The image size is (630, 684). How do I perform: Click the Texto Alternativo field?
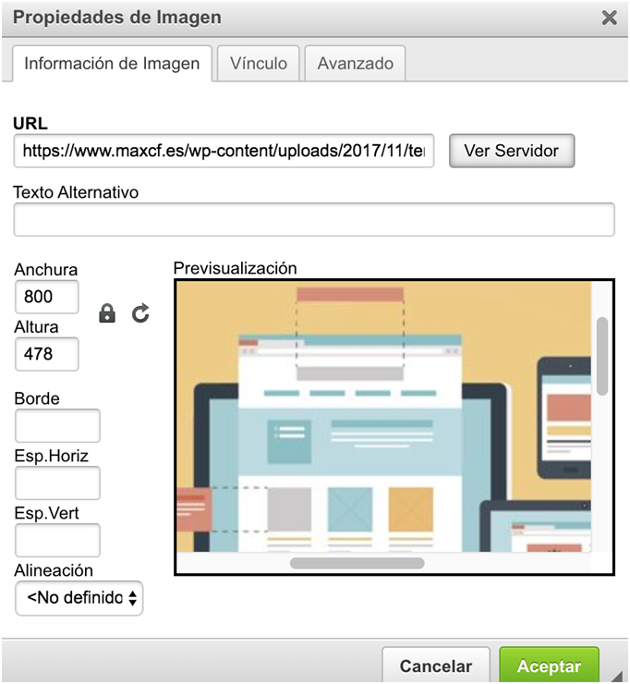tap(314, 219)
